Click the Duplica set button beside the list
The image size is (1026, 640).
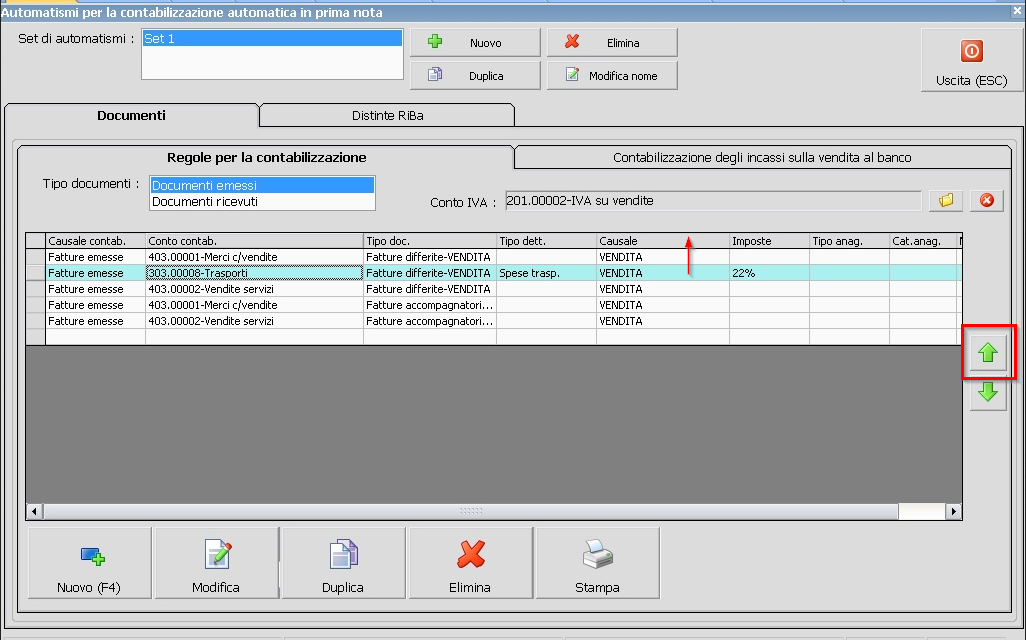pos(475,75)
